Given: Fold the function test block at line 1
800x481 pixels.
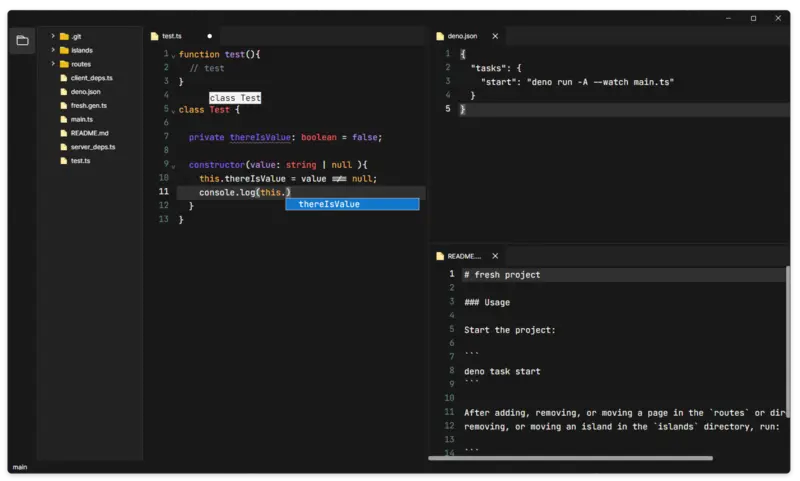Looking at the screenshot, I should click(173, 56).
